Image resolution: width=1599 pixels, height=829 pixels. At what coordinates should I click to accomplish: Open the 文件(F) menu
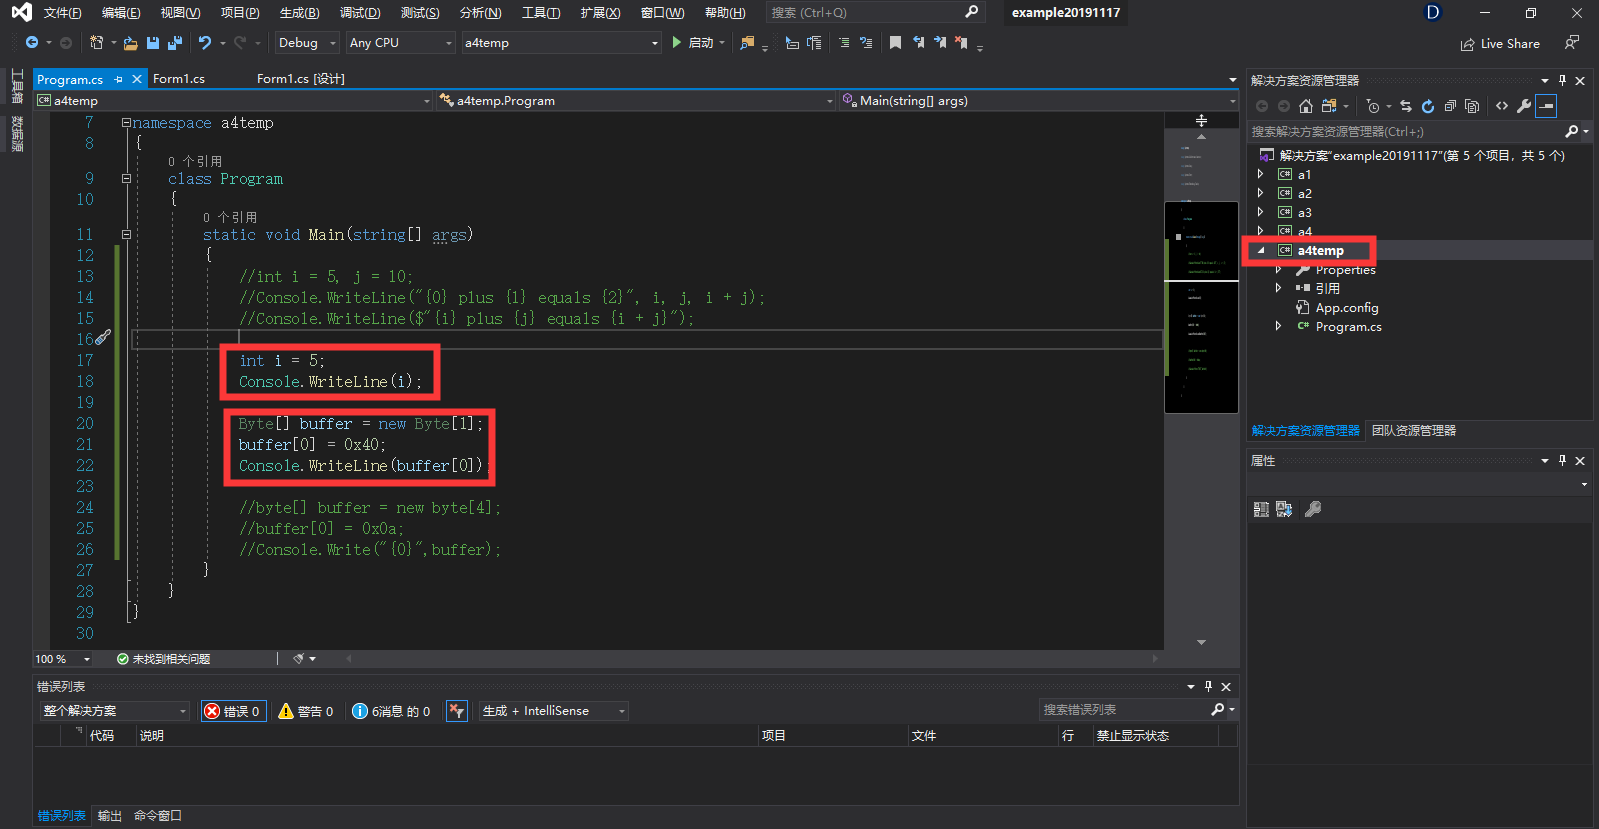(x=62, y=13)
